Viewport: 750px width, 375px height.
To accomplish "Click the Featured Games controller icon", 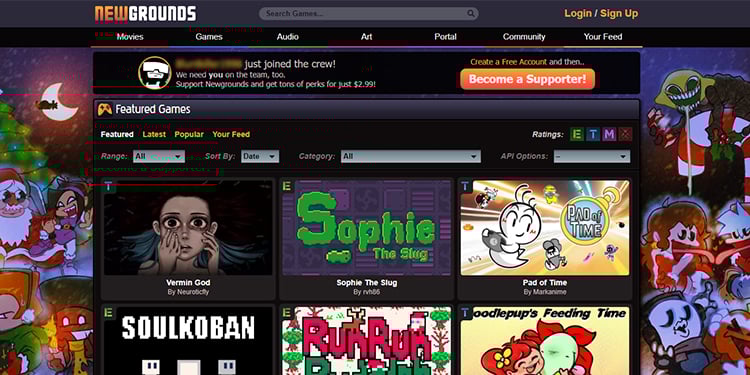I will (x=105, y=109).
